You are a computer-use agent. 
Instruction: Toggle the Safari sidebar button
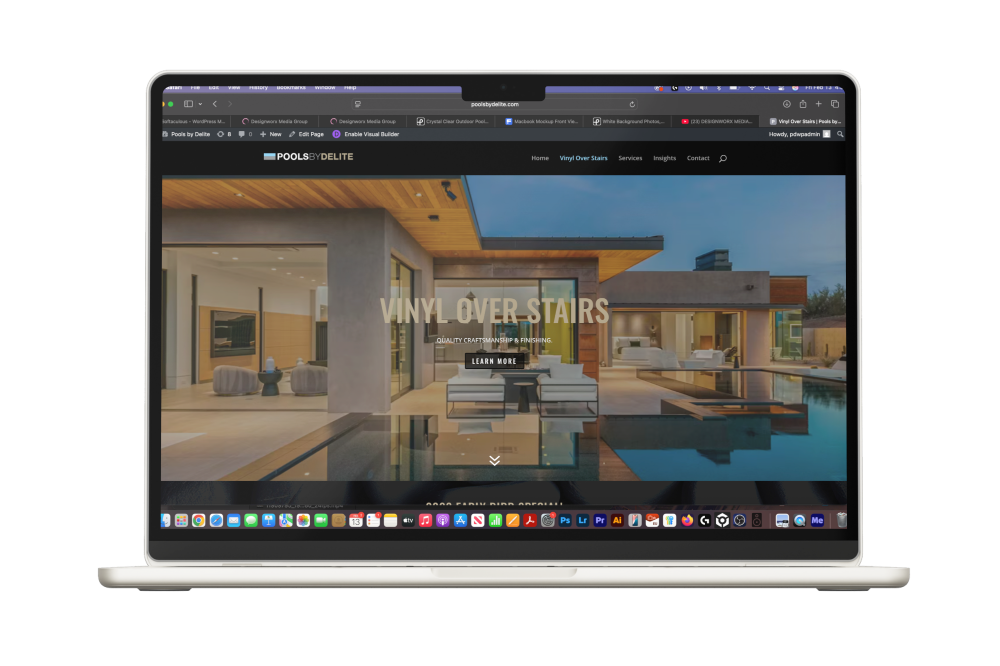(x=188, y=104)
